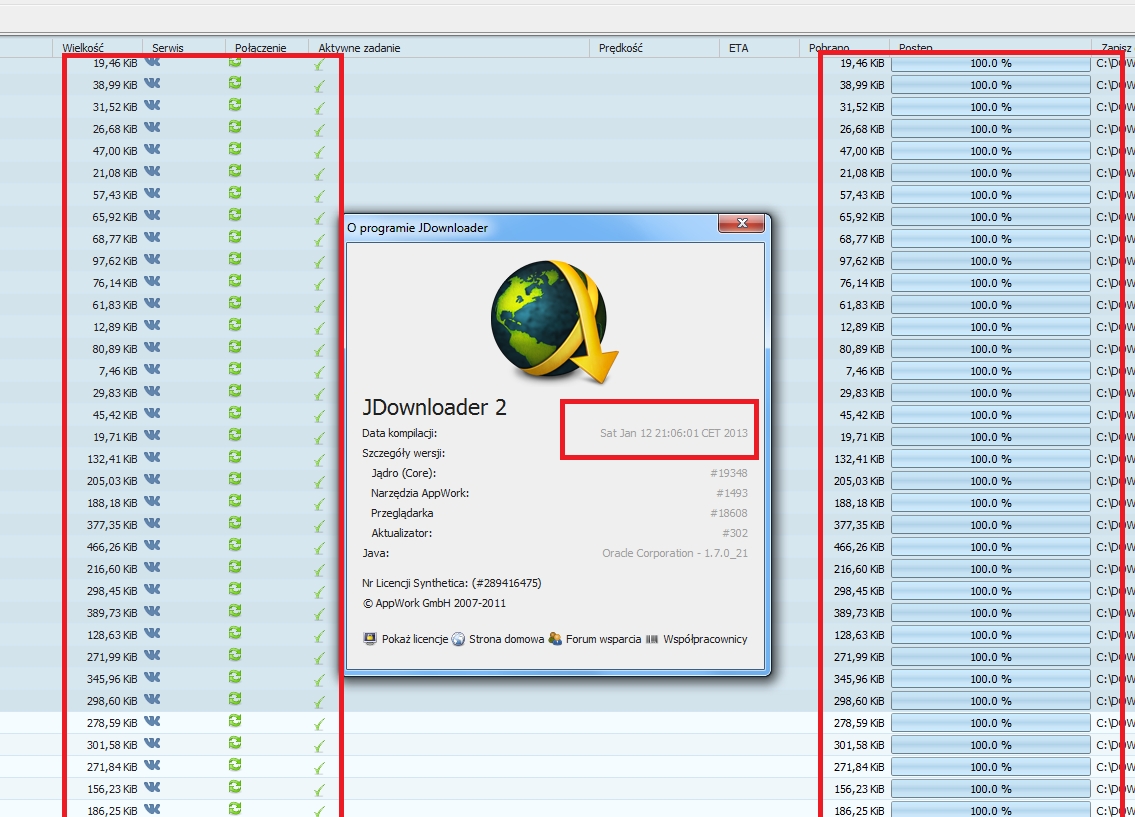Select the Przeglądarka version "#18608"

tap(729, 513)
